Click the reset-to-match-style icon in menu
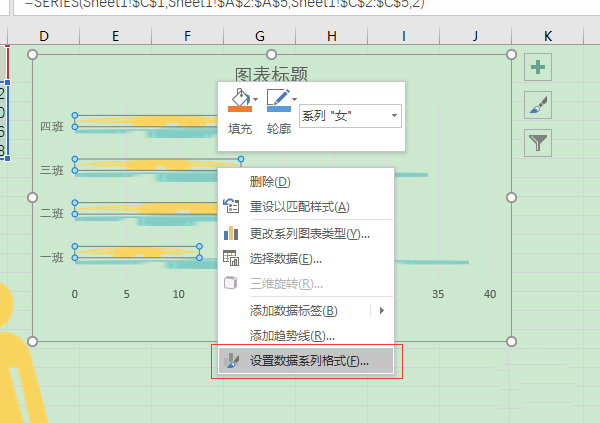 231,206
